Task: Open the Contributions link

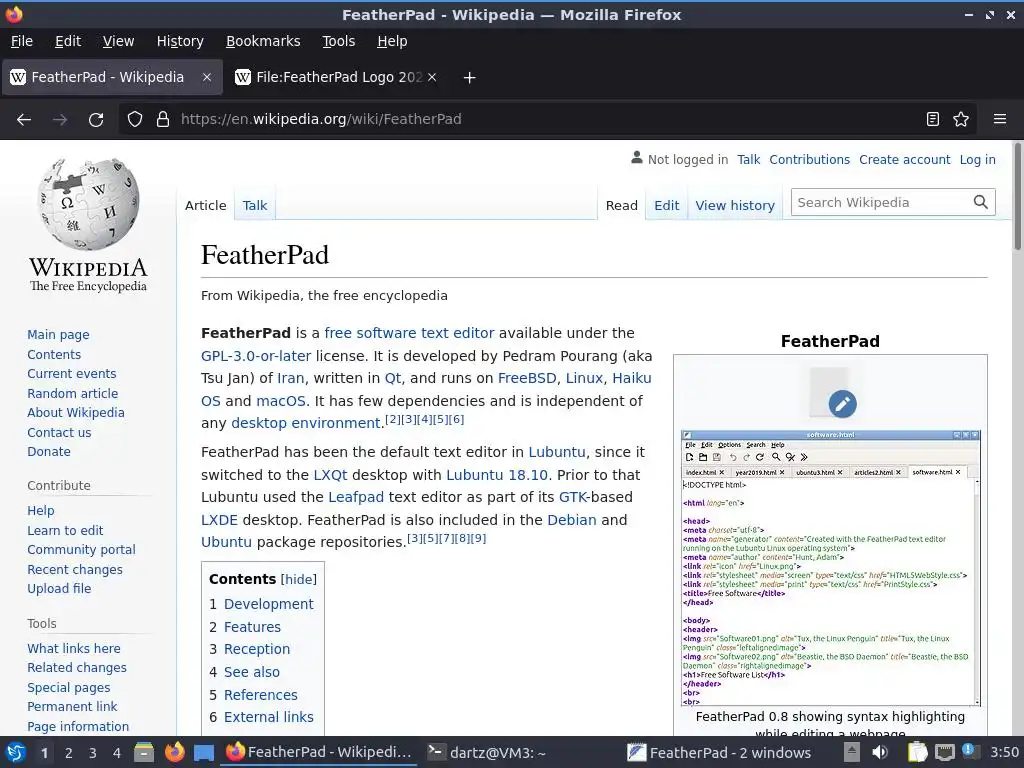Action: pyautogui.click(x=809, y=159)
